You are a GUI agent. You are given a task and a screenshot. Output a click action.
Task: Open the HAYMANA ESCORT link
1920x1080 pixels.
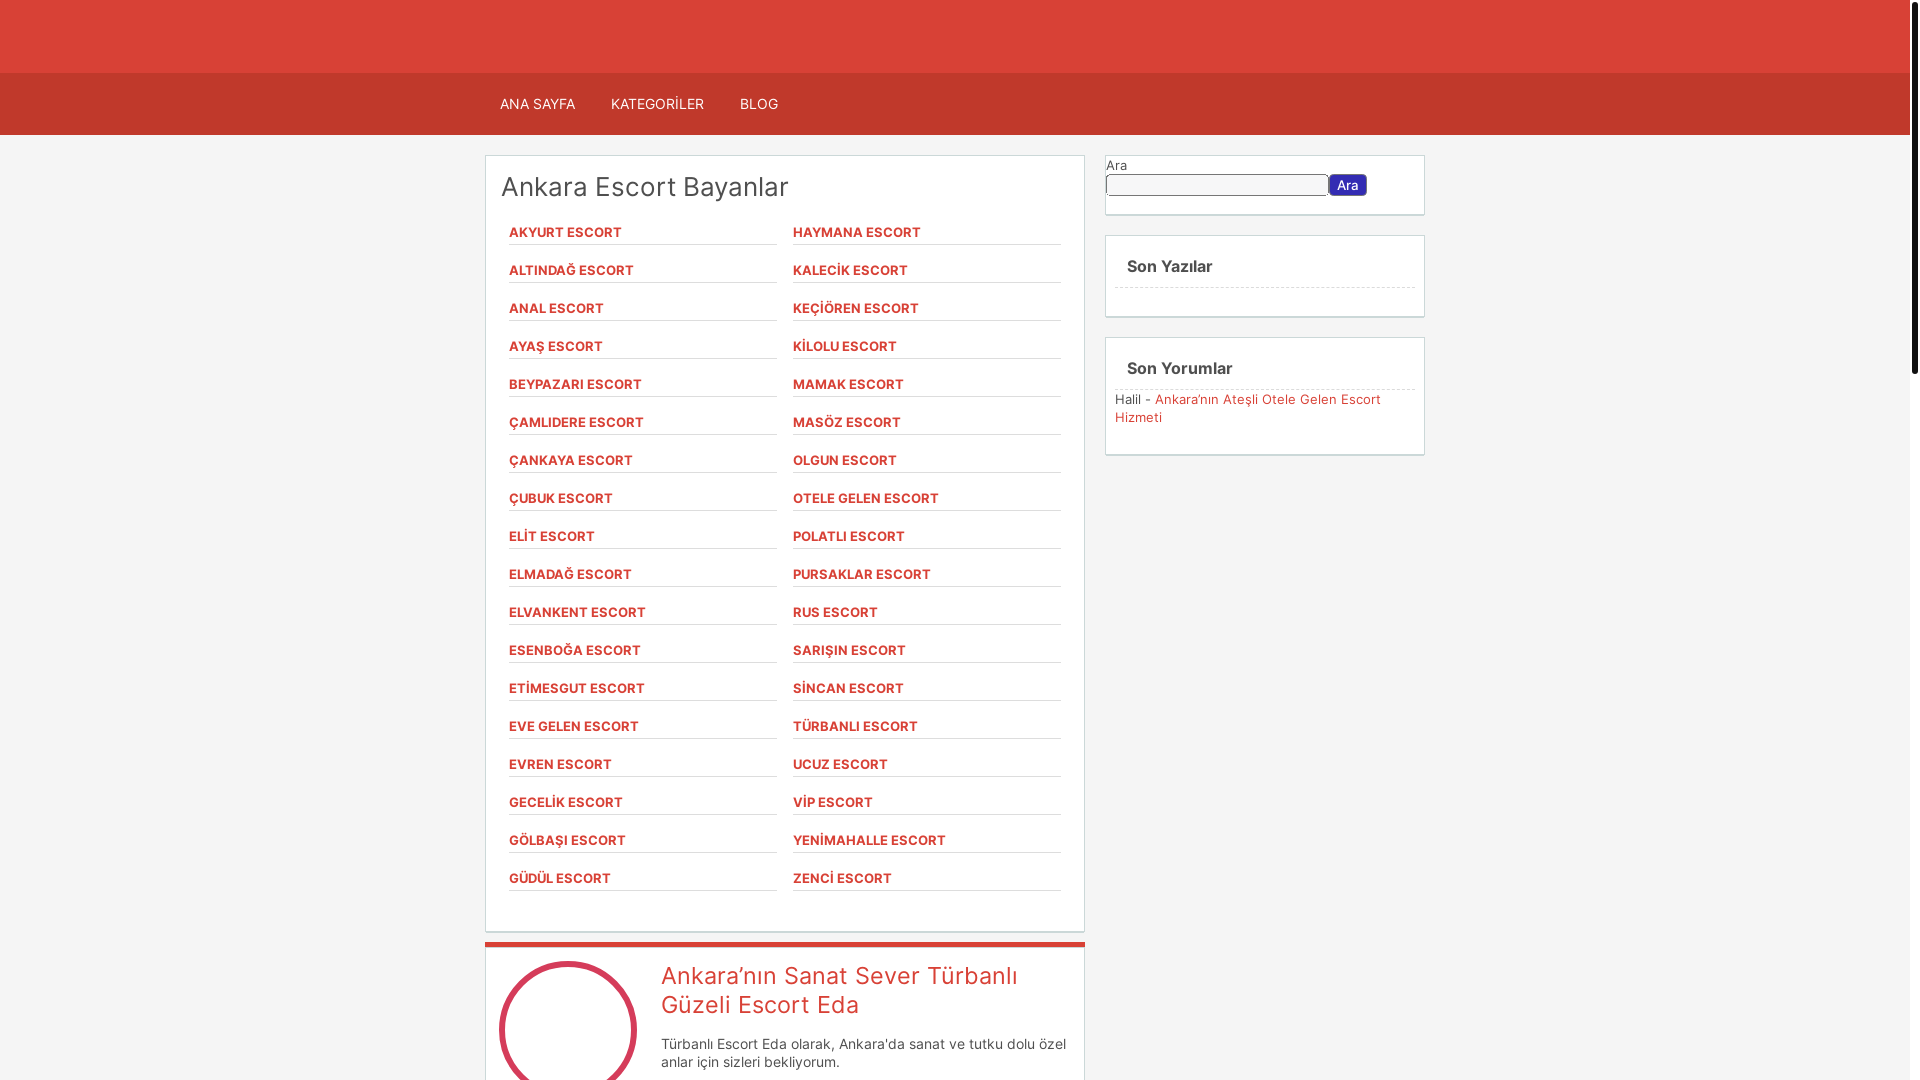coord(857,232)
